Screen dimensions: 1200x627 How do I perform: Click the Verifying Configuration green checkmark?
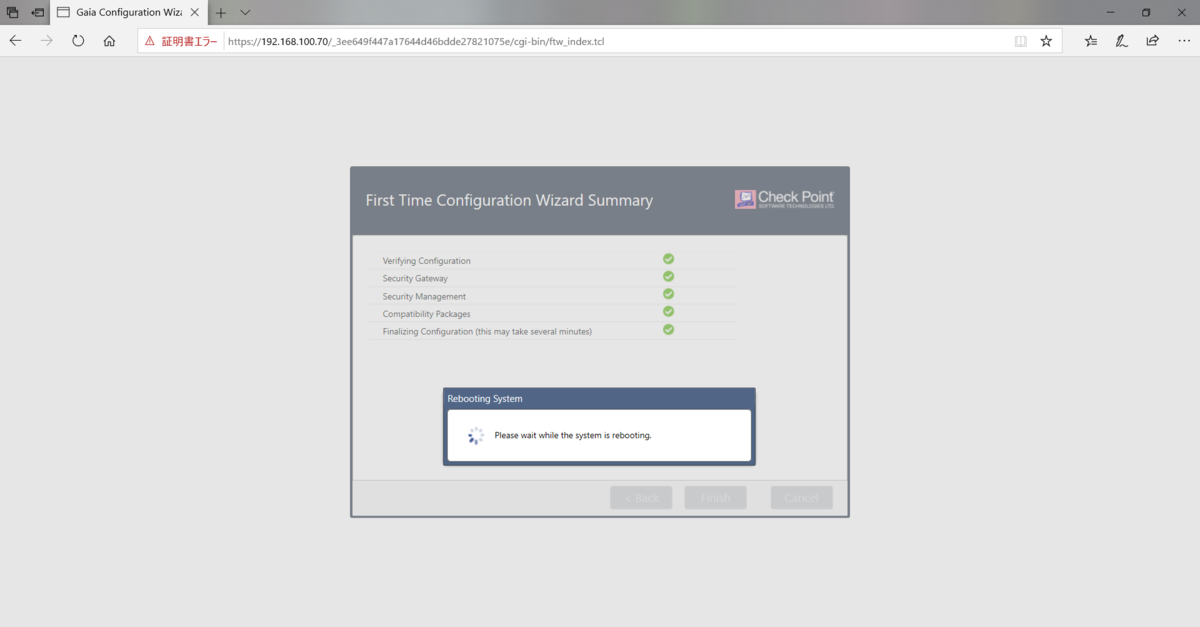click(x=668, y=259)
